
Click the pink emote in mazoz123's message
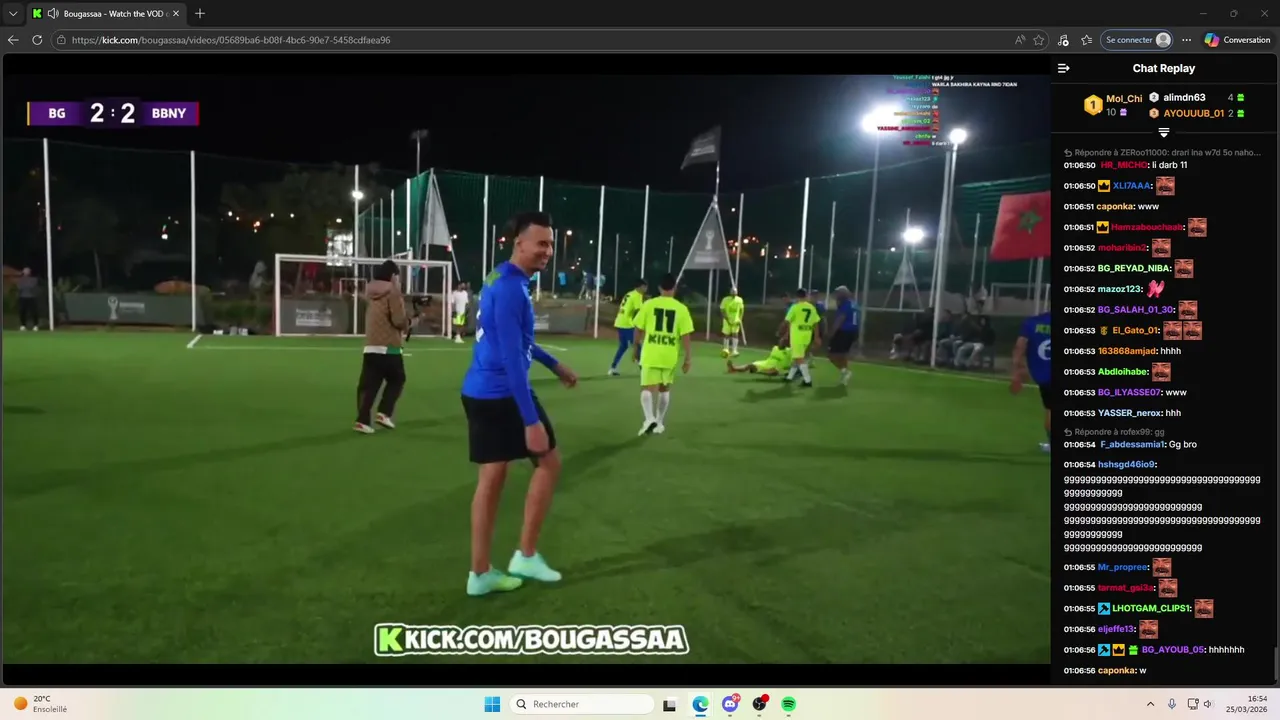(1155, 289)
